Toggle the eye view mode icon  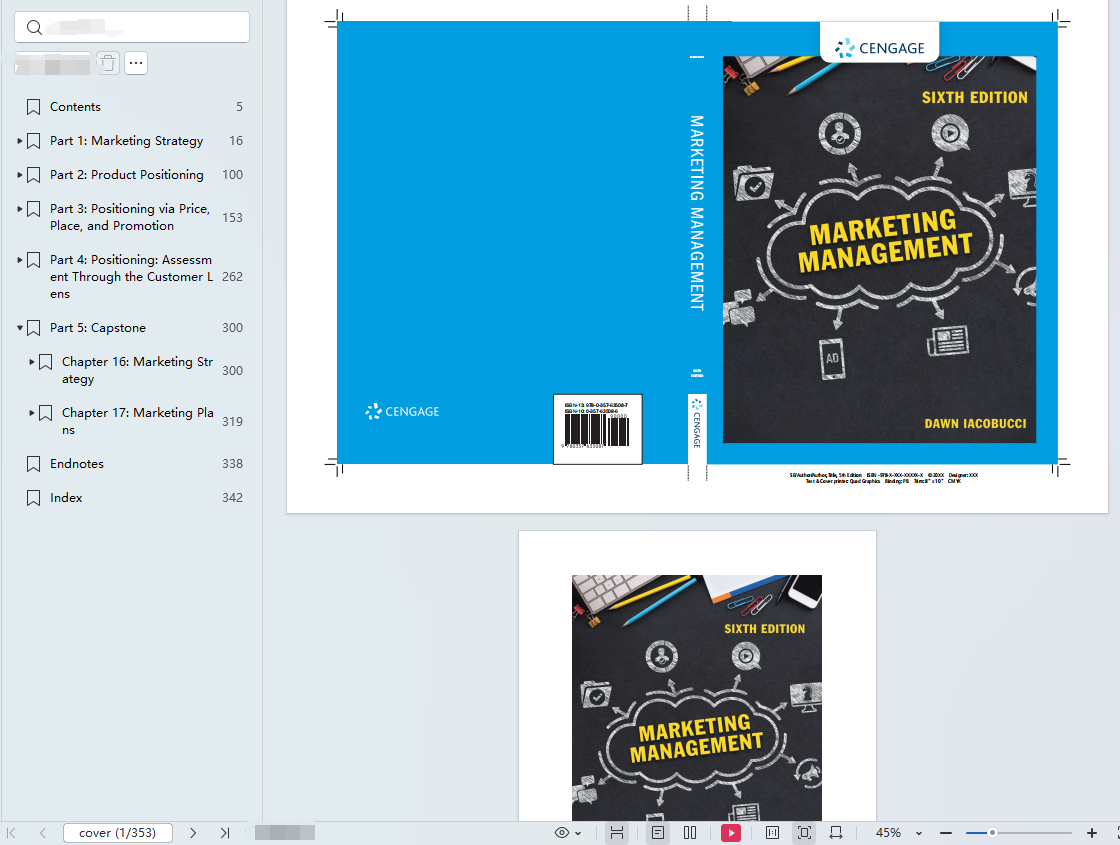click(562, 833)
